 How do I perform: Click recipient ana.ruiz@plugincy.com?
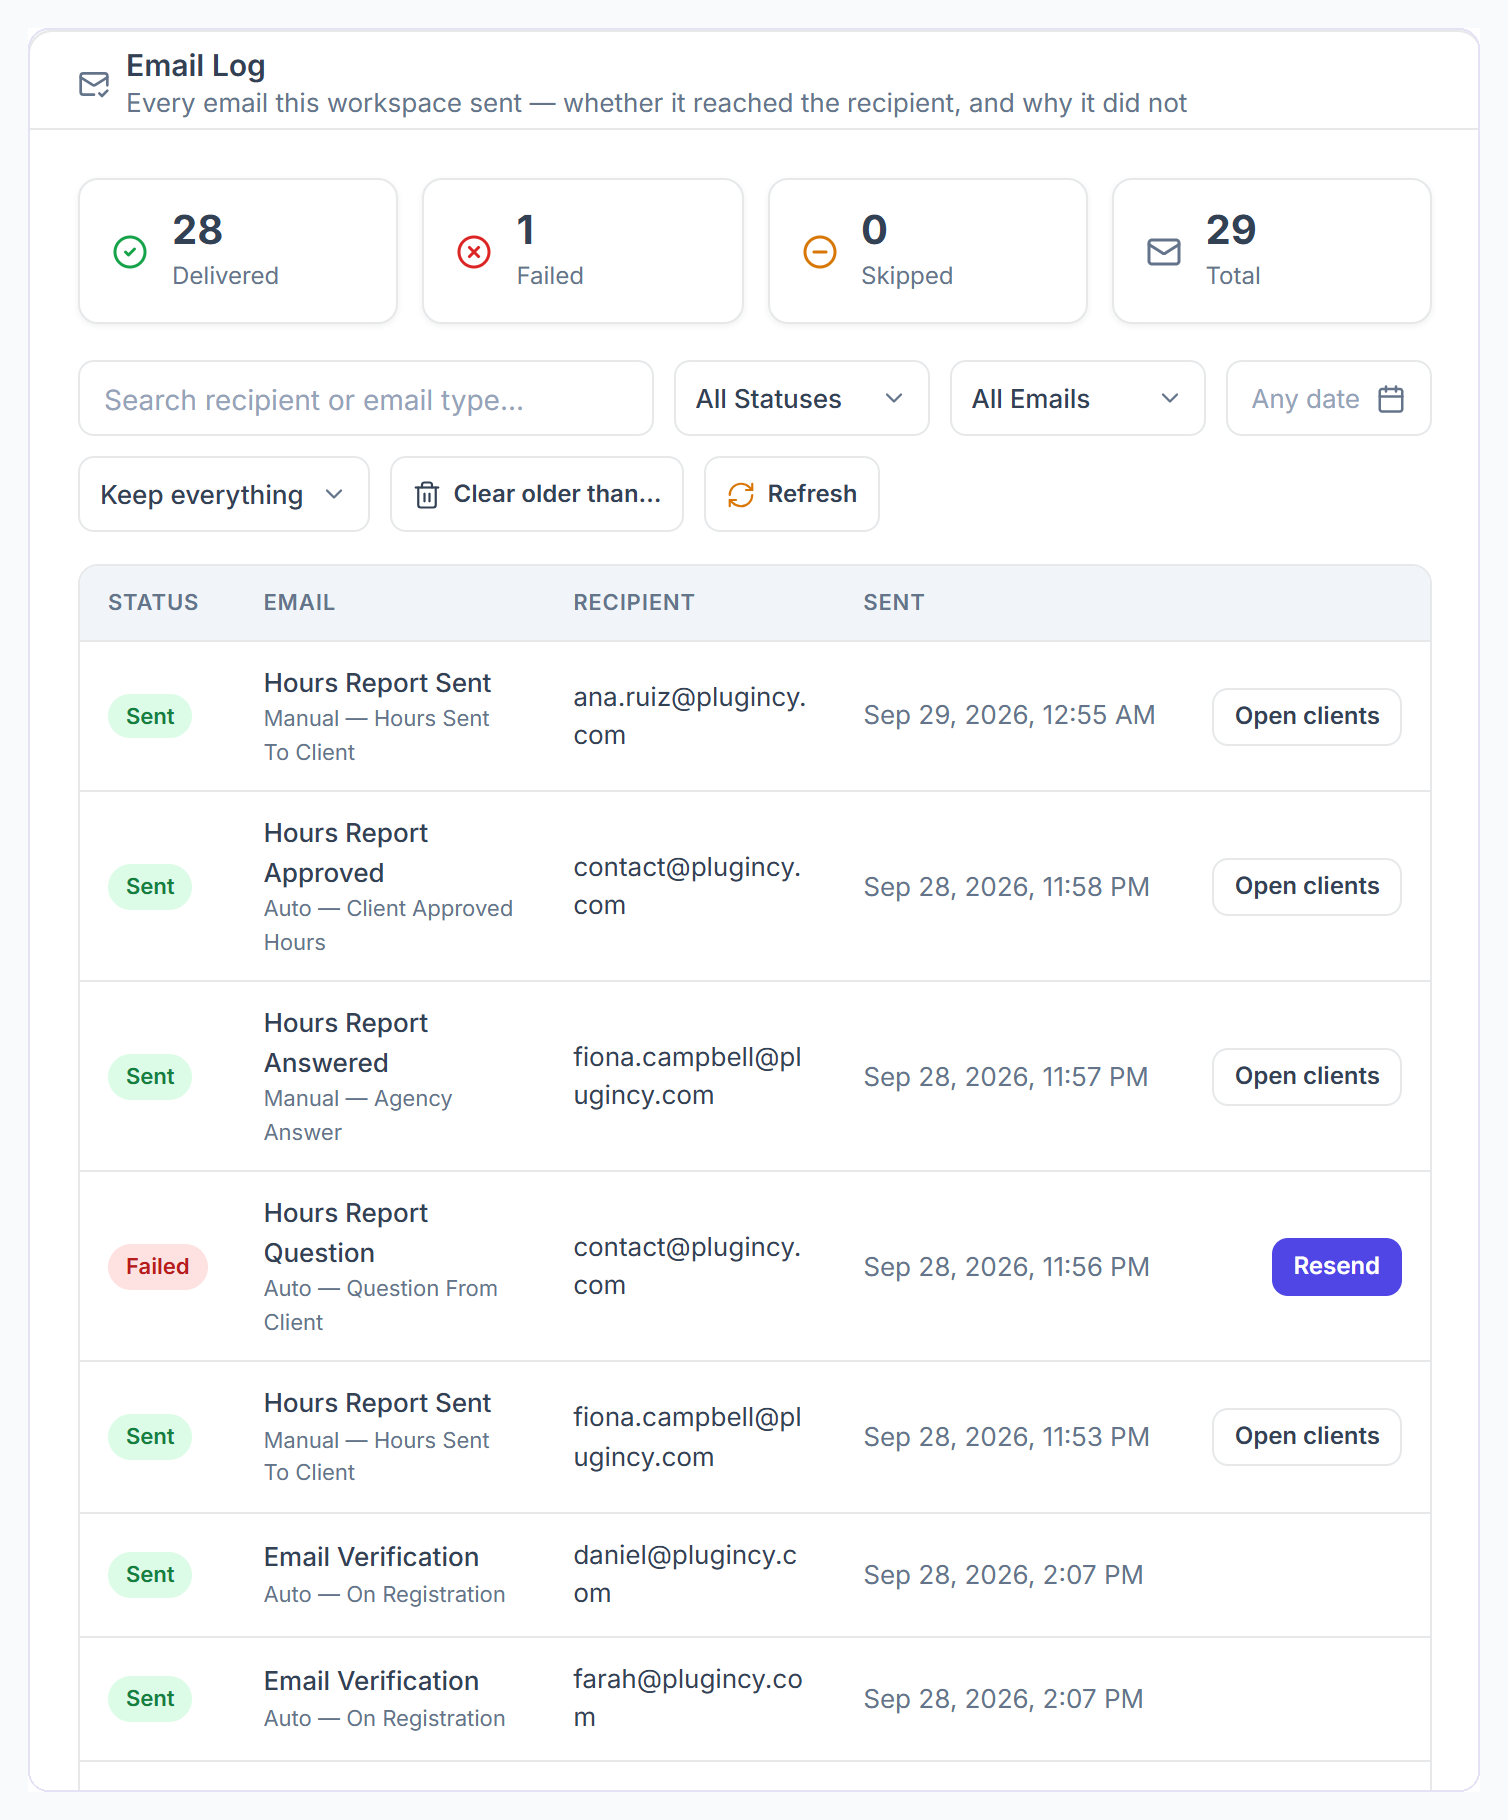pos(689,716)
